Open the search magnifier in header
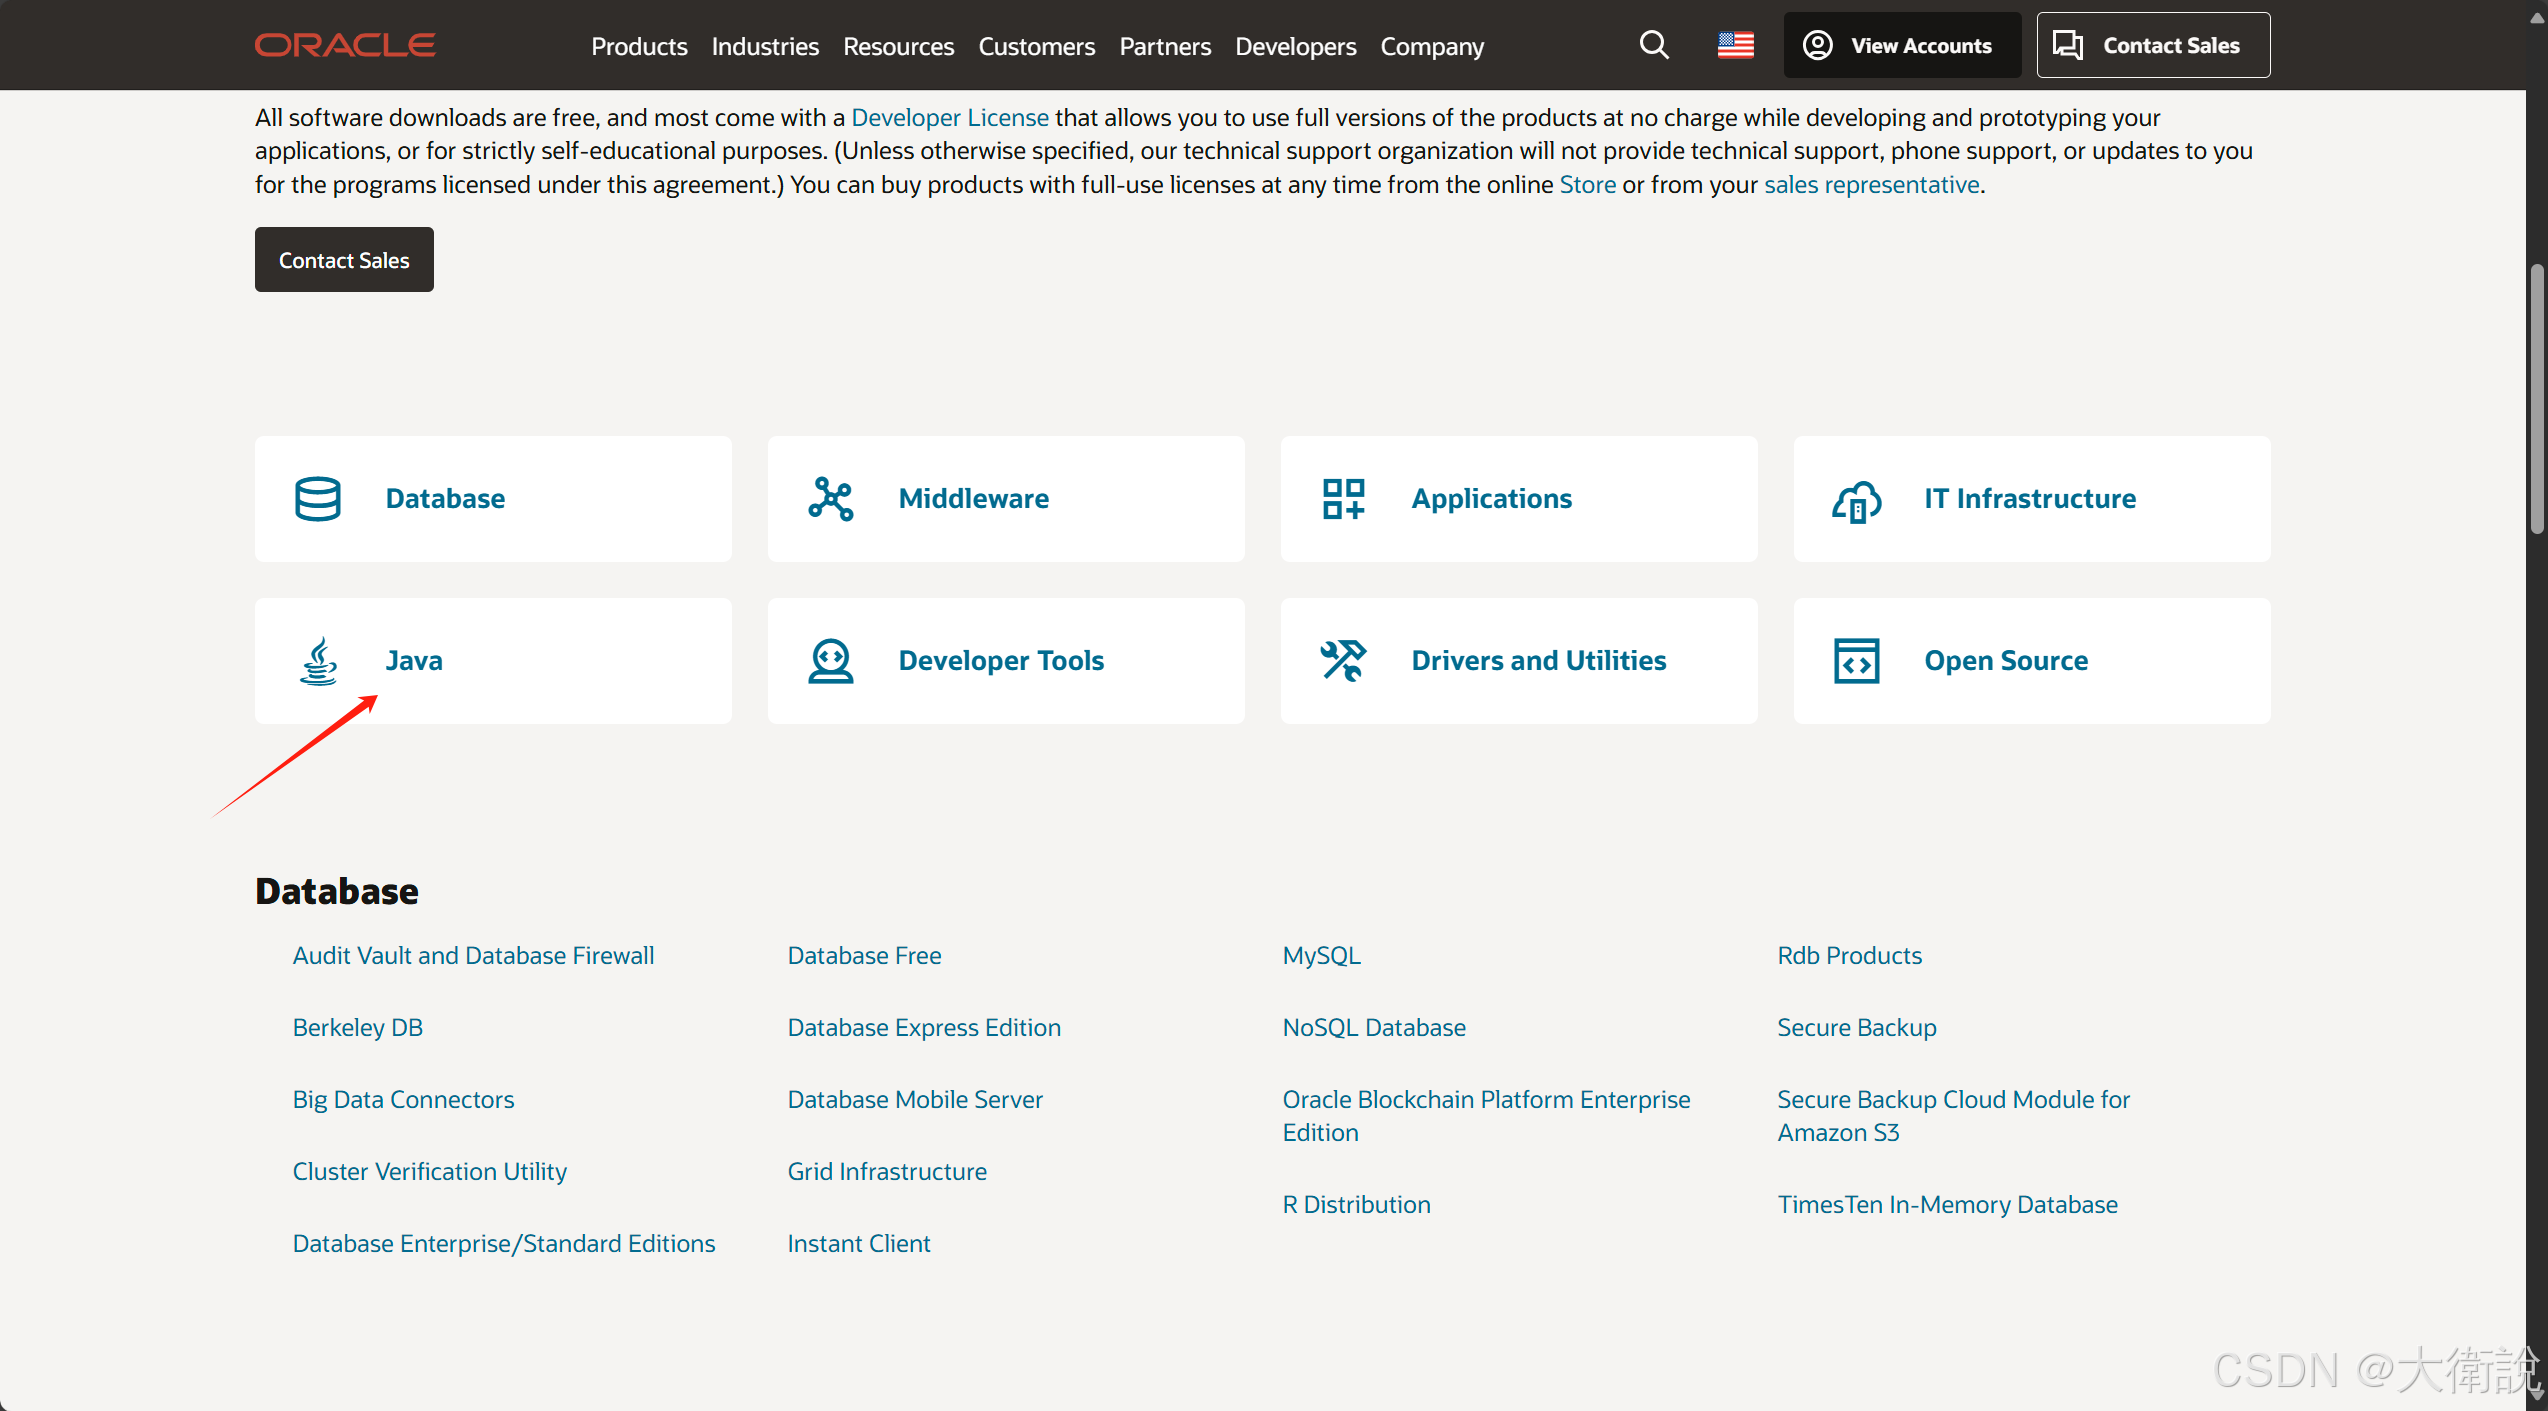The height and width of the screenshot is (1411, 2548). [x=1654, y=45]
